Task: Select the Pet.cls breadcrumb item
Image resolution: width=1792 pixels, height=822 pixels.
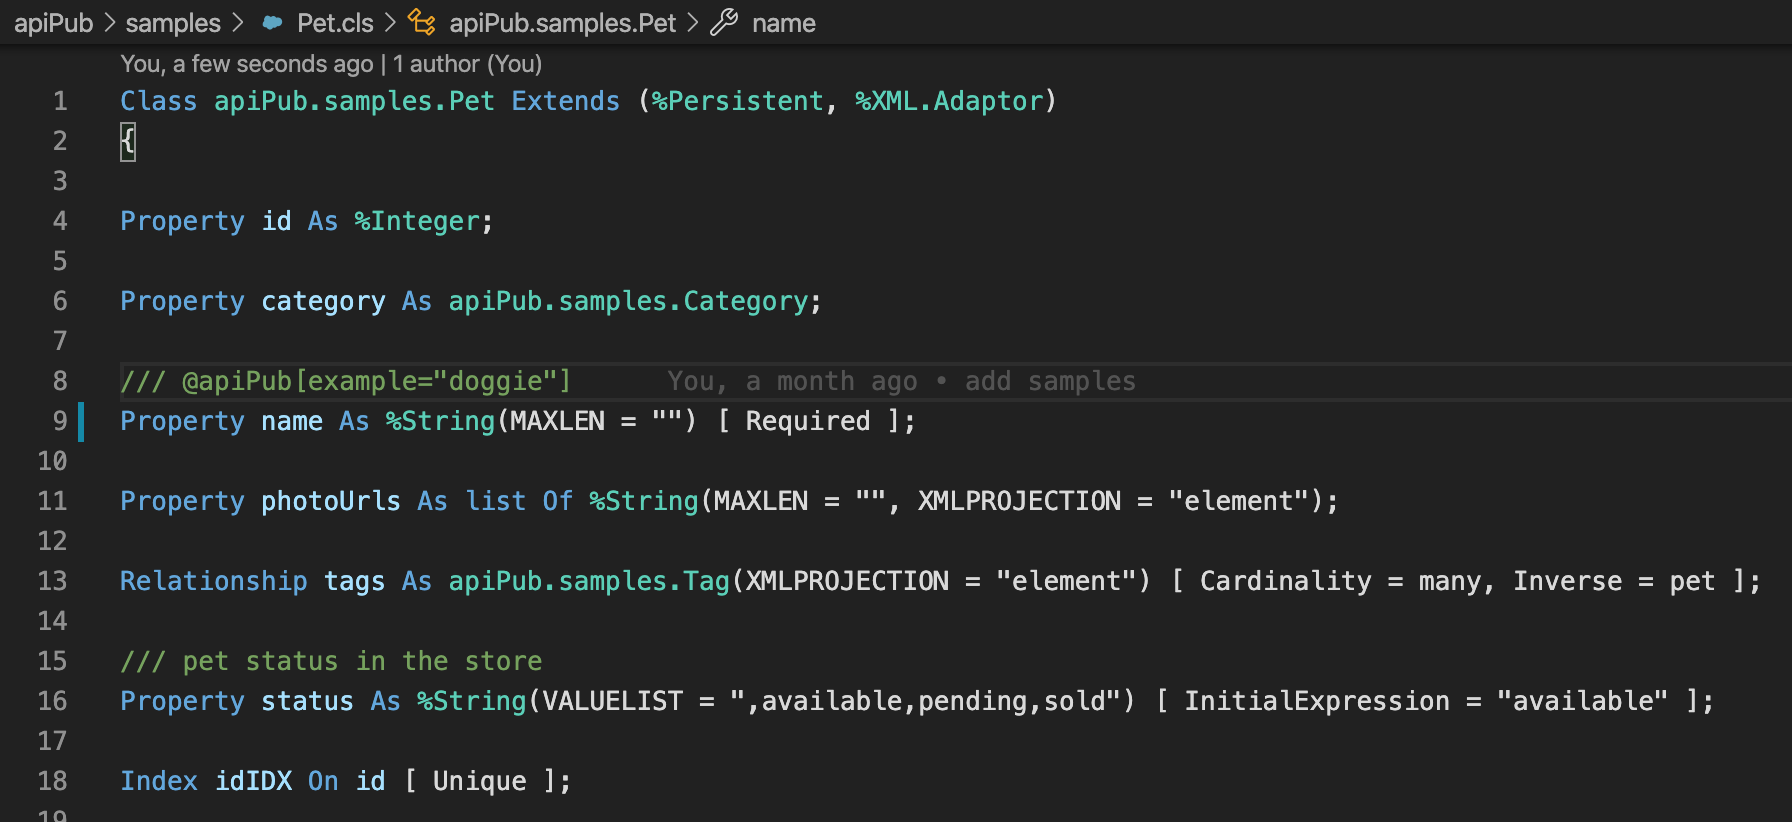Action: (x=335, y=22)
